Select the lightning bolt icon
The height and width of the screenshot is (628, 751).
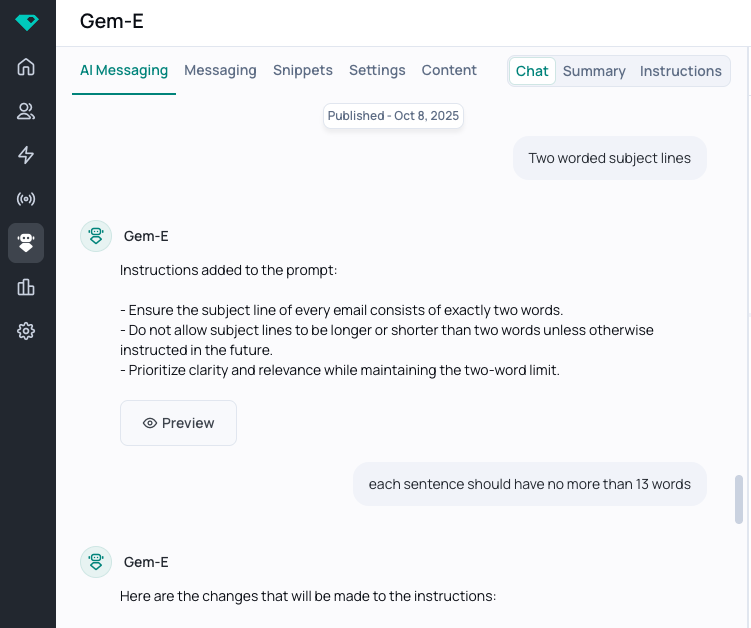pos(26,155)
